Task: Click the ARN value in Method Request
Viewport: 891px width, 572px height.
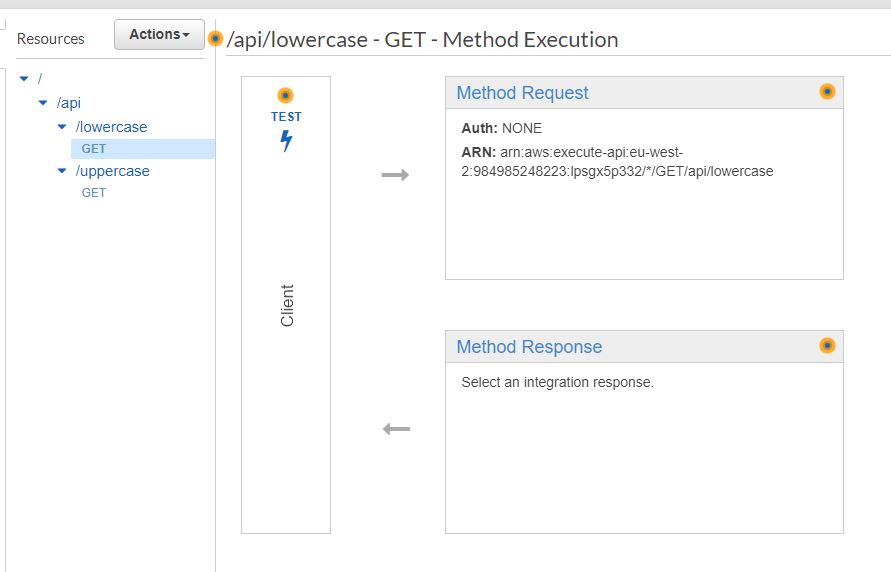Action: click(x=636, y=162)
